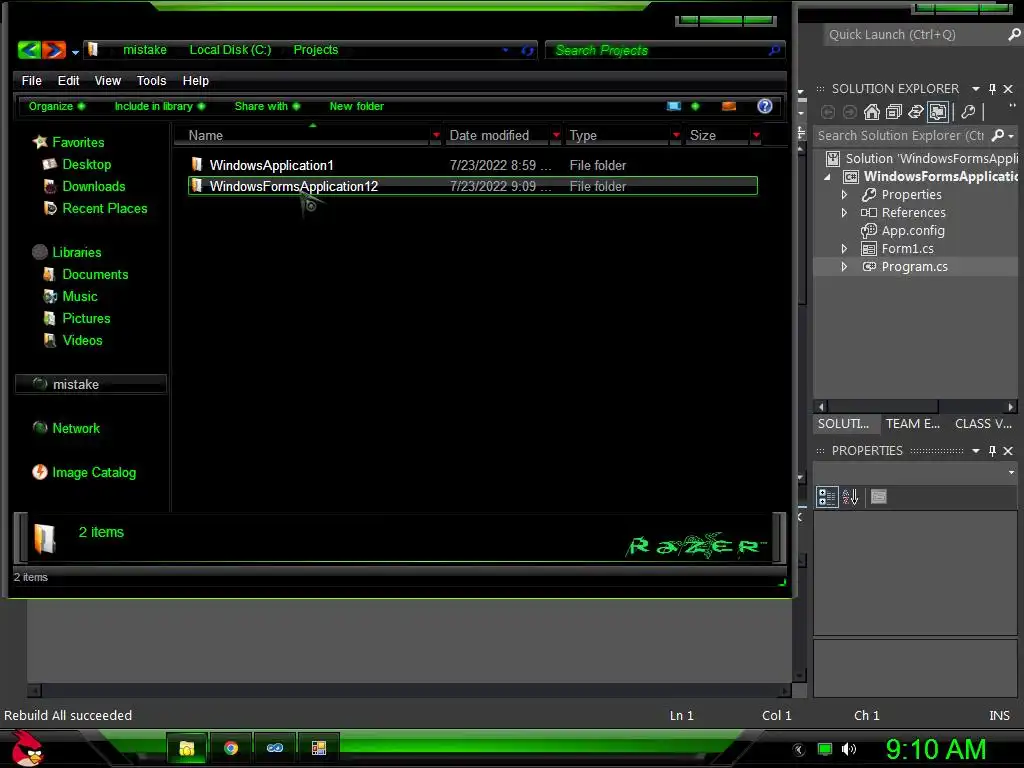
Task: Expand the Properties node in Solution Explorer
Action: click(844, 195)
